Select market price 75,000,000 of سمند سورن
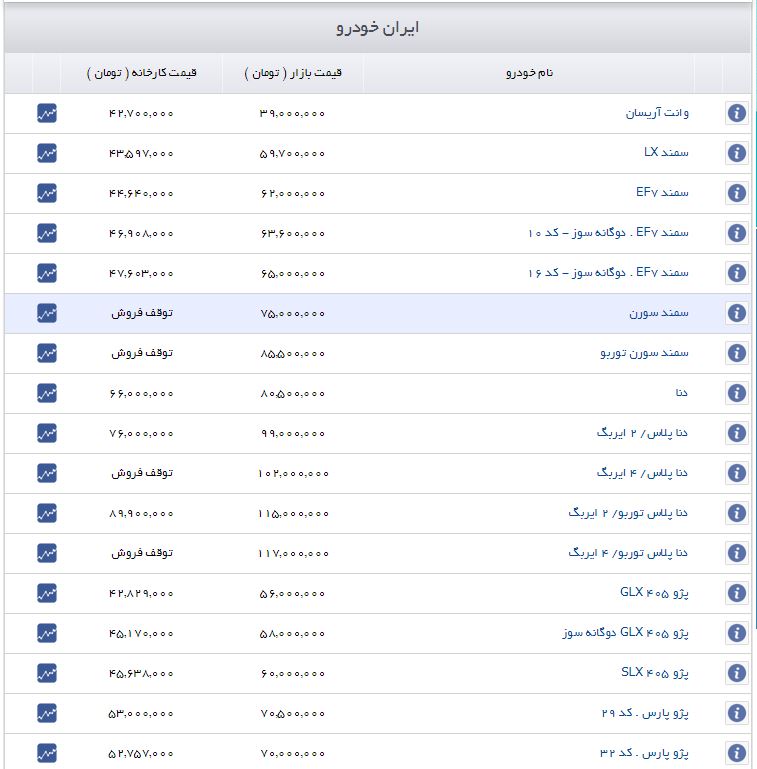Image resolution: width=757 pixels, height=769 pixels. click(x=292, y=313)
